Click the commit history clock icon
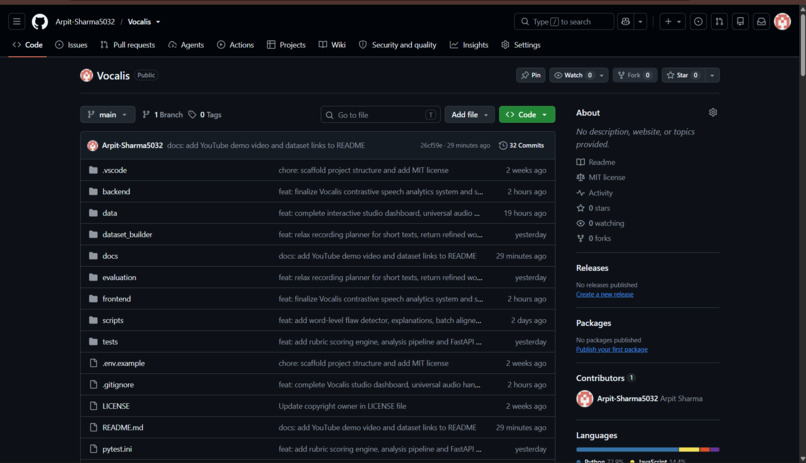806x463 pixels. (503, 145)
